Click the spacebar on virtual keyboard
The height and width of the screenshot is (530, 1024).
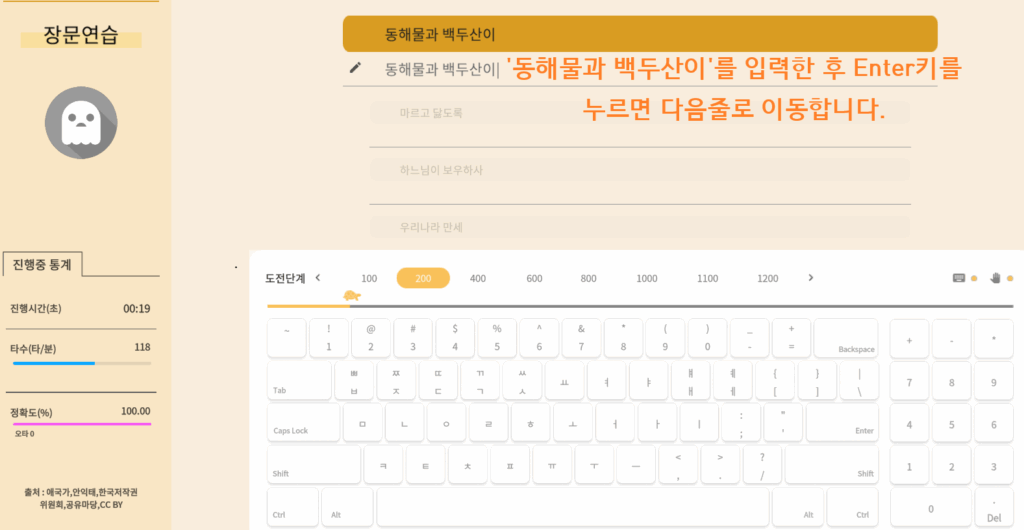tap(573, 507)
